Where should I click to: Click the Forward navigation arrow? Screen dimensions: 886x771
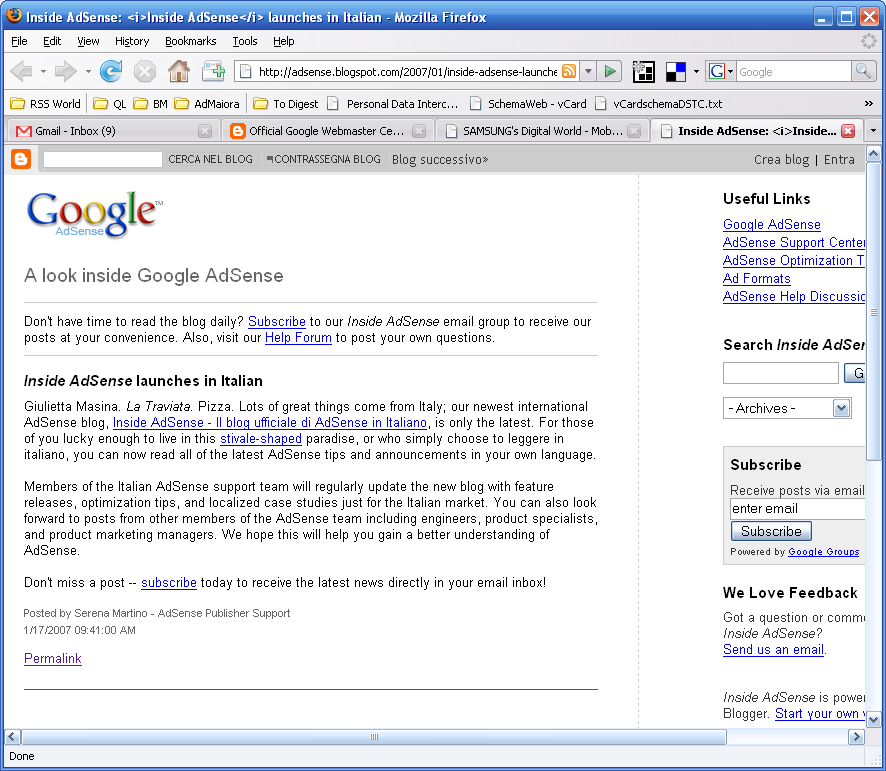pyautogui.click(x=66, y=71)
